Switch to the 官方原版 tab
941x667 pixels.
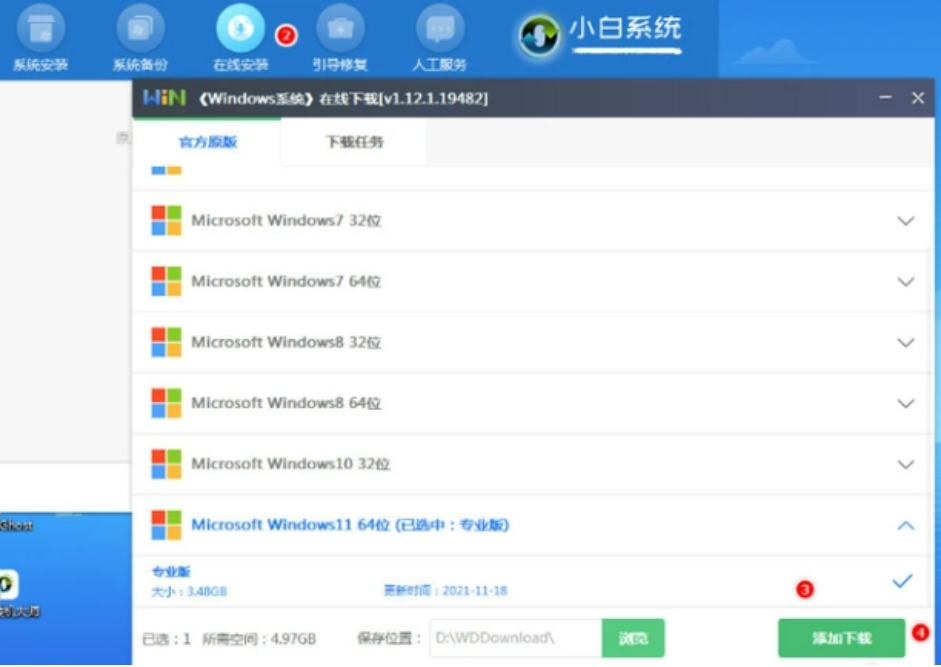click(208, 142)
